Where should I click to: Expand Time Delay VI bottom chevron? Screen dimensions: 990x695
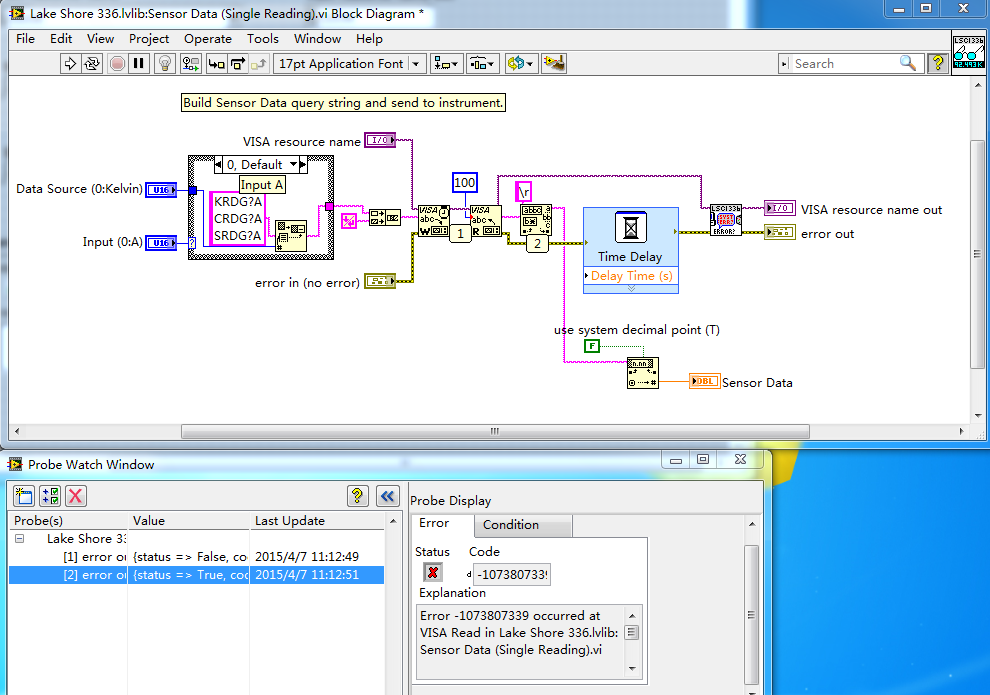coord(631,288)
